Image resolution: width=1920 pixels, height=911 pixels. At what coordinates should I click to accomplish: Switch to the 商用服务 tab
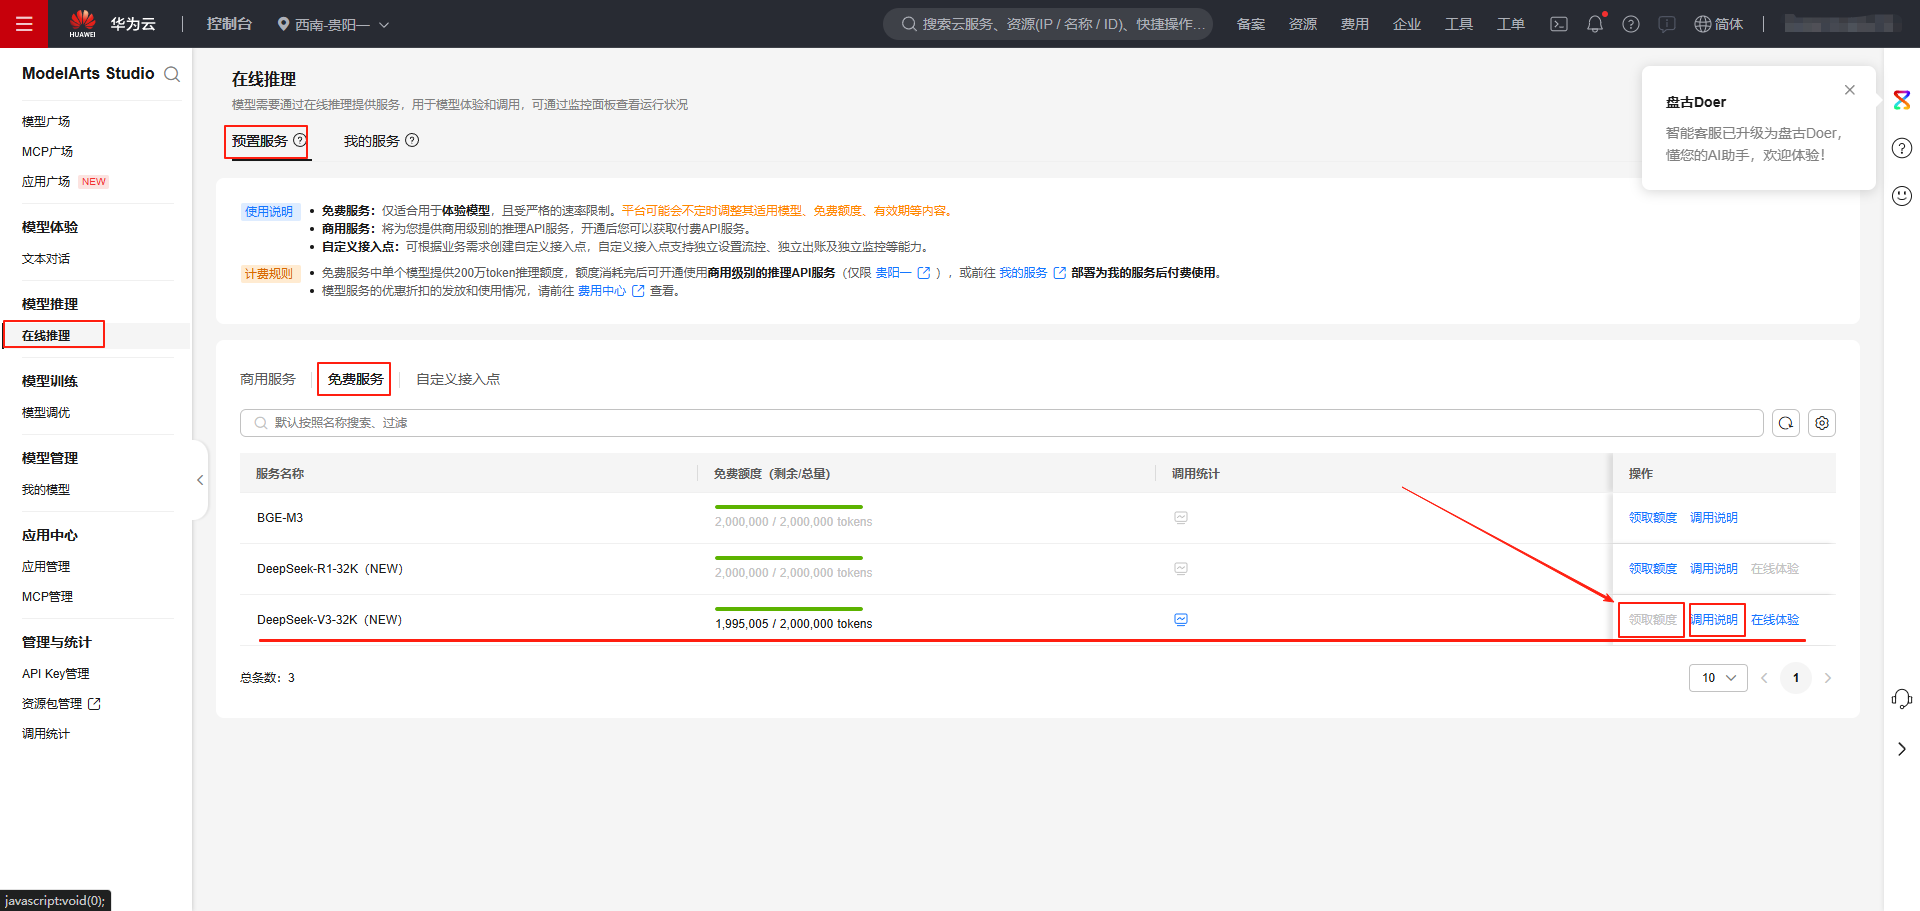click(268, 379)
